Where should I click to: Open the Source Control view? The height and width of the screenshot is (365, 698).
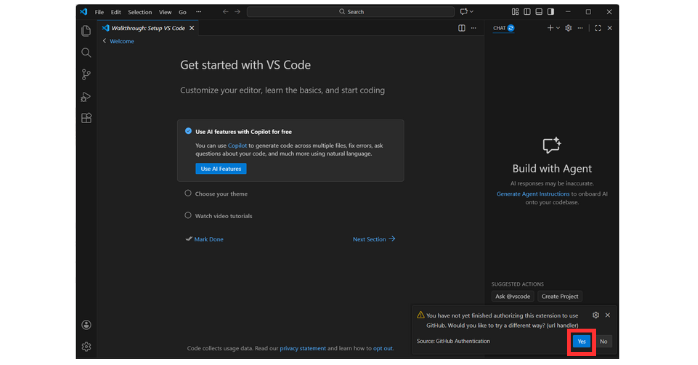tap(86, 74)
